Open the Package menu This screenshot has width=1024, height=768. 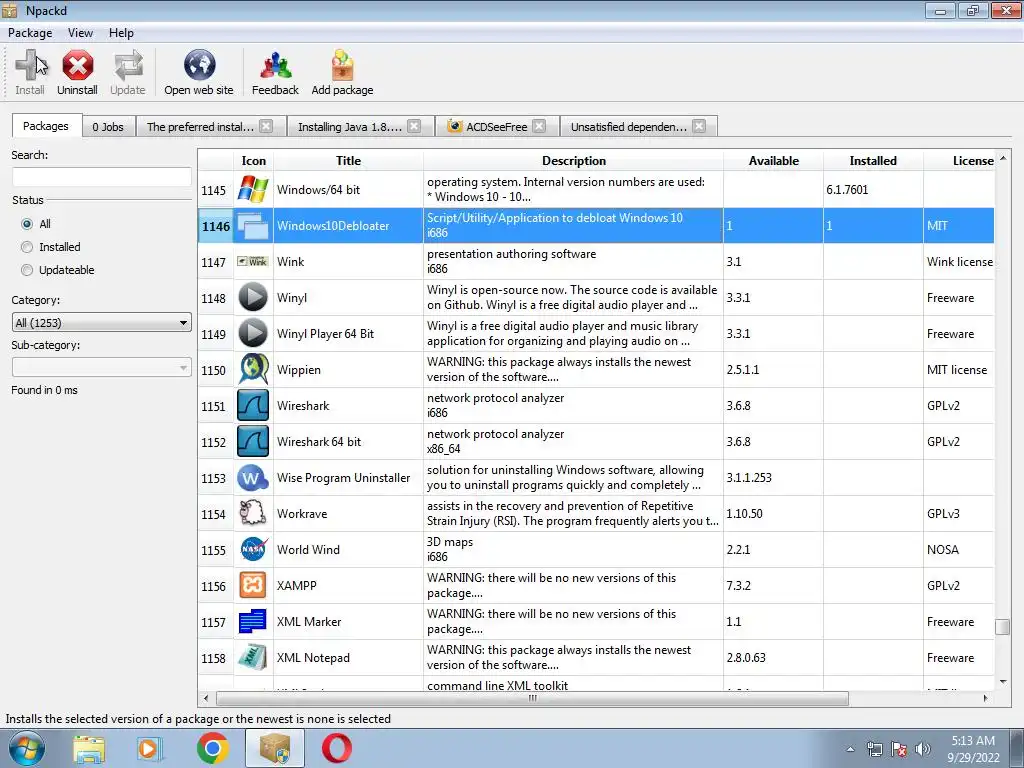[30, 33]
